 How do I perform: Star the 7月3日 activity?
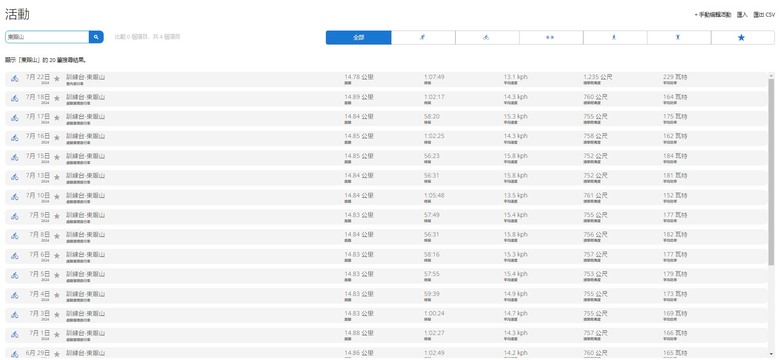click(x=57, y=315)
